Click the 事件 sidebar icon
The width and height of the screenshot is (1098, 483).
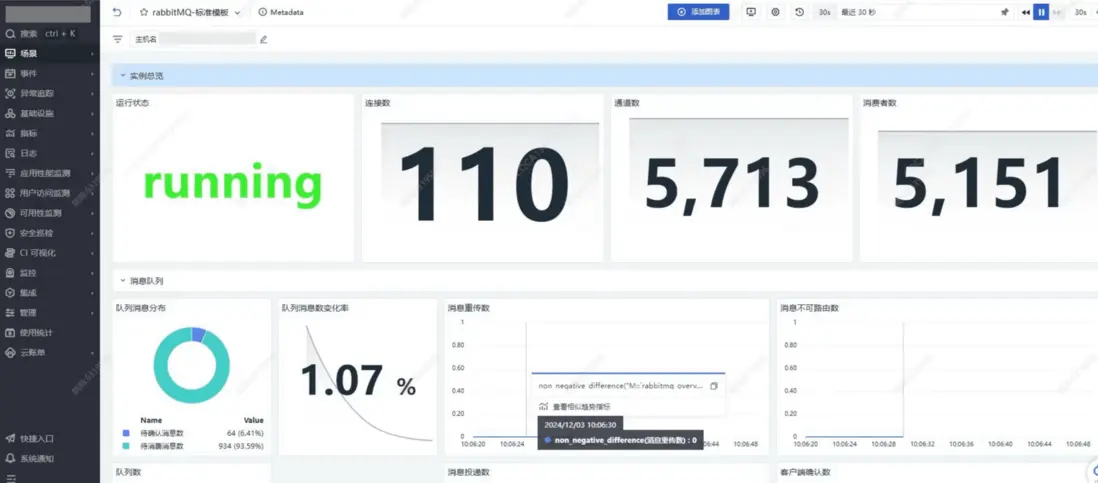point(10,74)
